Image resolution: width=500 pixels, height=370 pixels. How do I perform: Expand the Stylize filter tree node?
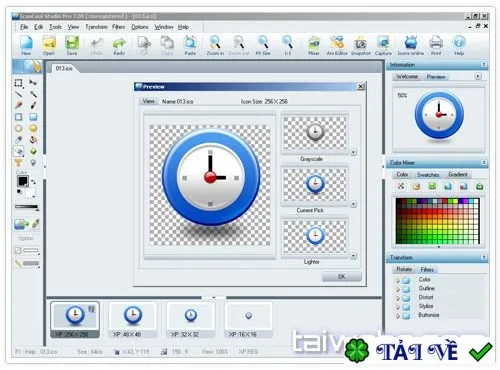pyautogui.click(x=397, y=307)
